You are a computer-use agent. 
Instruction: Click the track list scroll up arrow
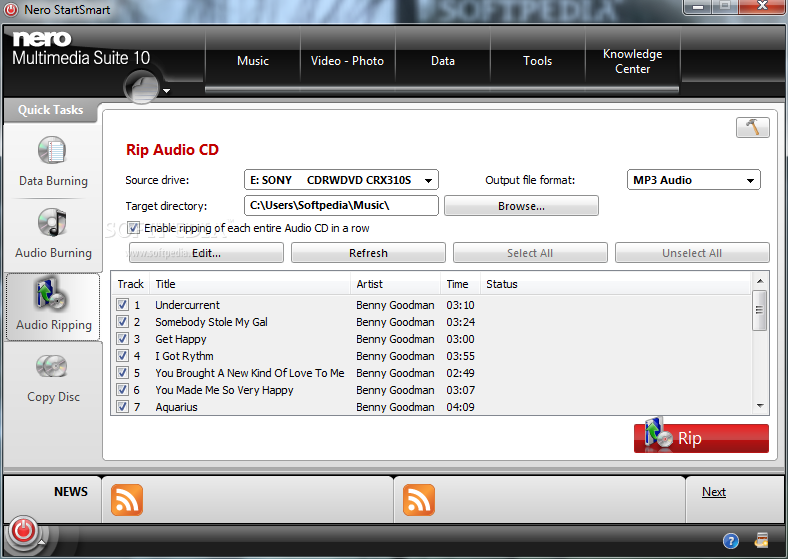(760, 281)
